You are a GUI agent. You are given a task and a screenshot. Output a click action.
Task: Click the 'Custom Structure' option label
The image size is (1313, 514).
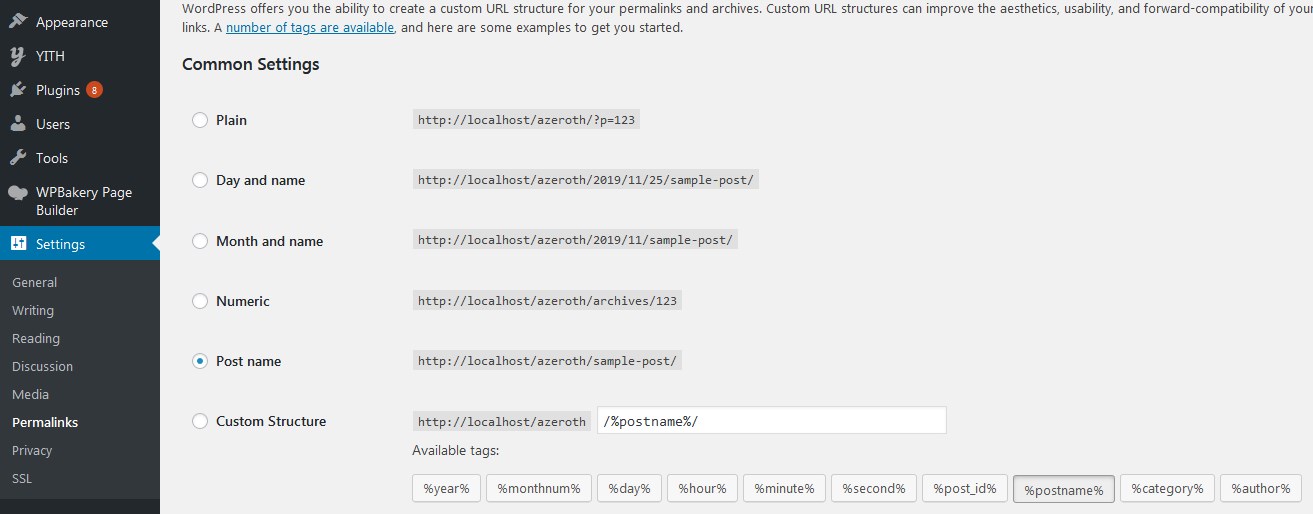[271, 421]
